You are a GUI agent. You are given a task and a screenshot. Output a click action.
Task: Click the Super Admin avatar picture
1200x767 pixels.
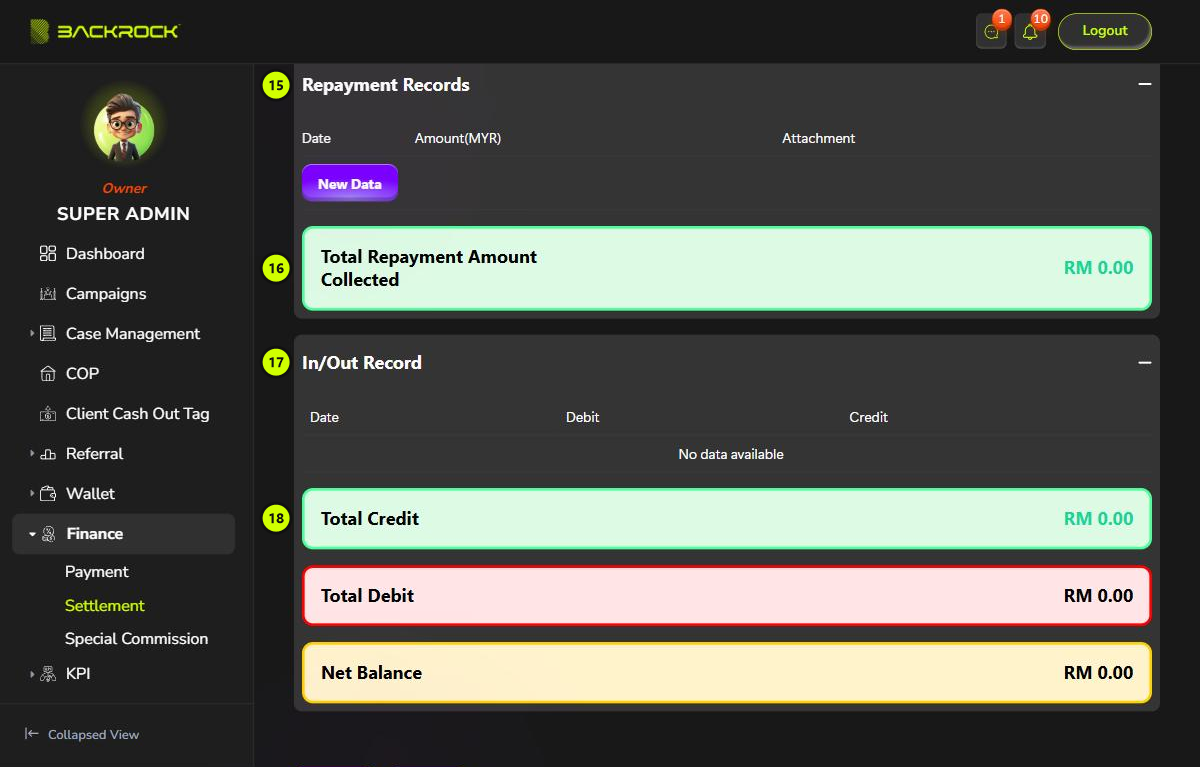[x=124, y=129]
